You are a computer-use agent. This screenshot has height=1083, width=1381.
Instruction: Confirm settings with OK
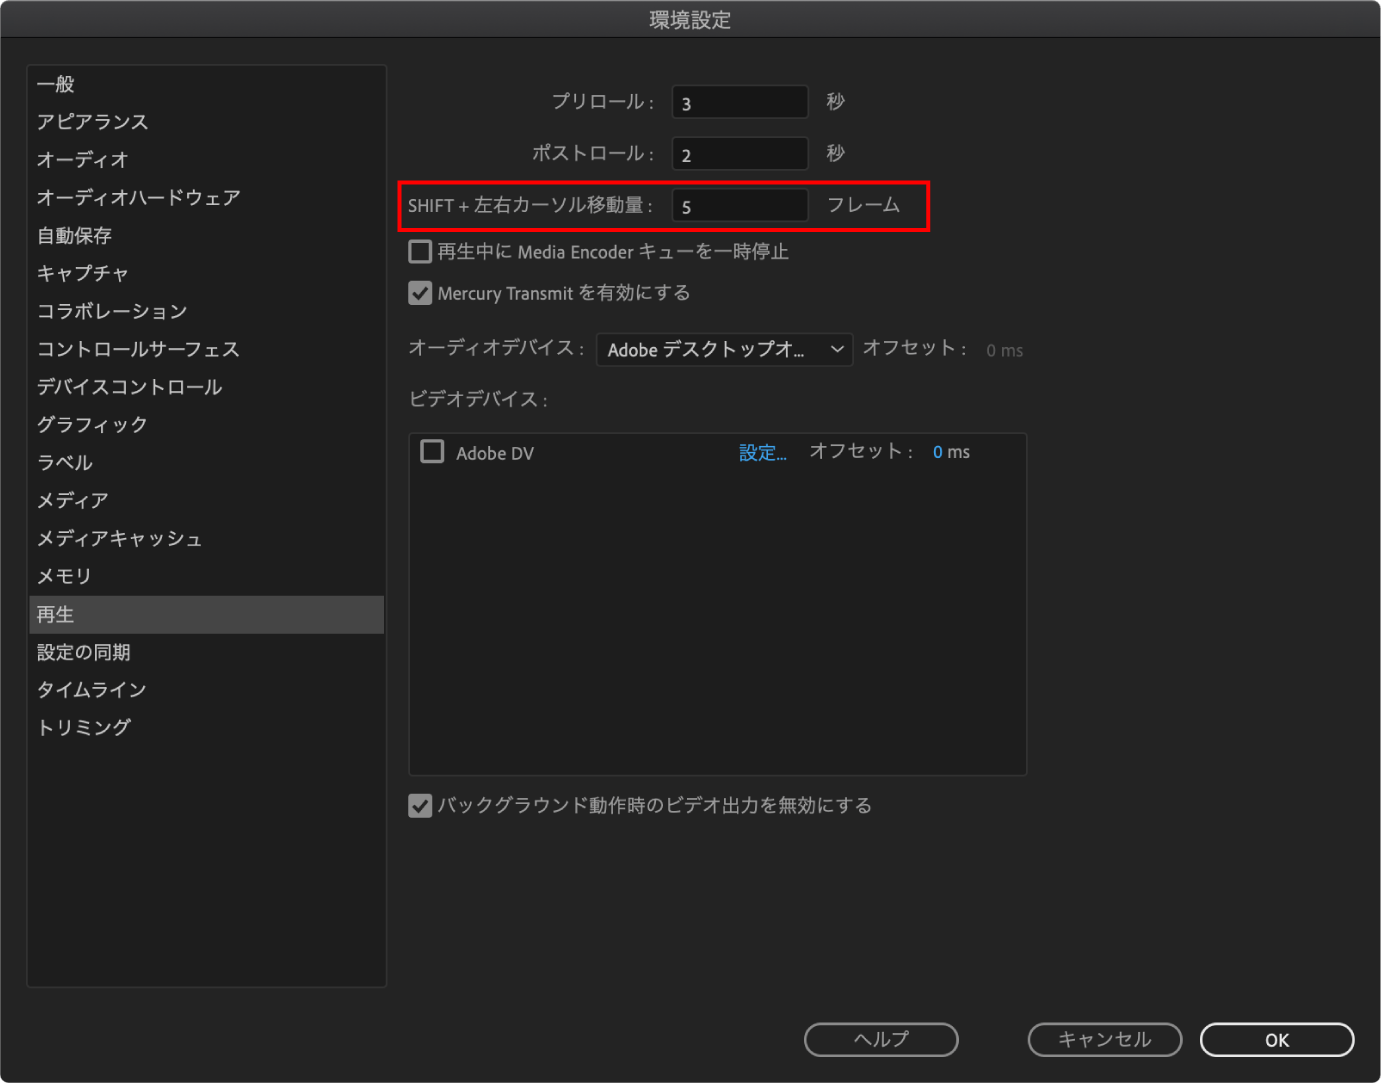[1277, 1040]
